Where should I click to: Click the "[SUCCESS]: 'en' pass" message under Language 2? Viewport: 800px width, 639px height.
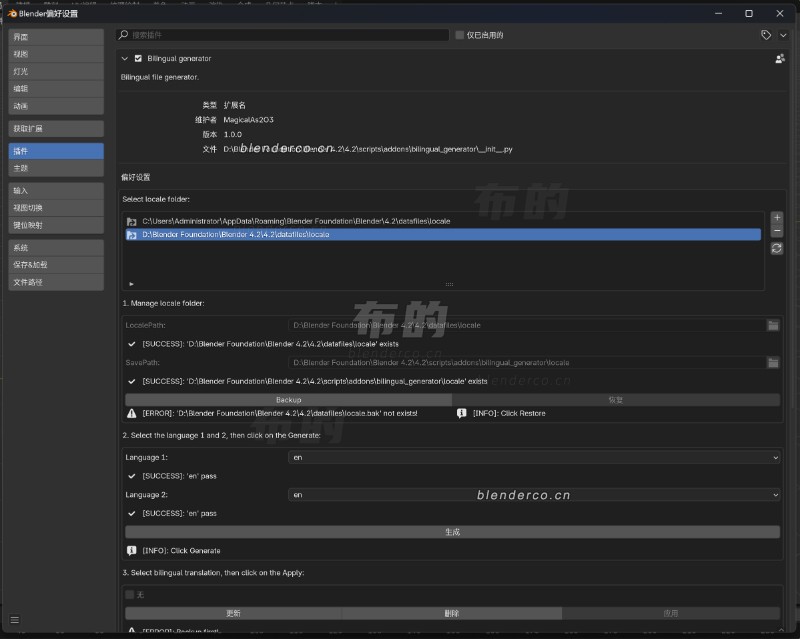coord(180,513)
